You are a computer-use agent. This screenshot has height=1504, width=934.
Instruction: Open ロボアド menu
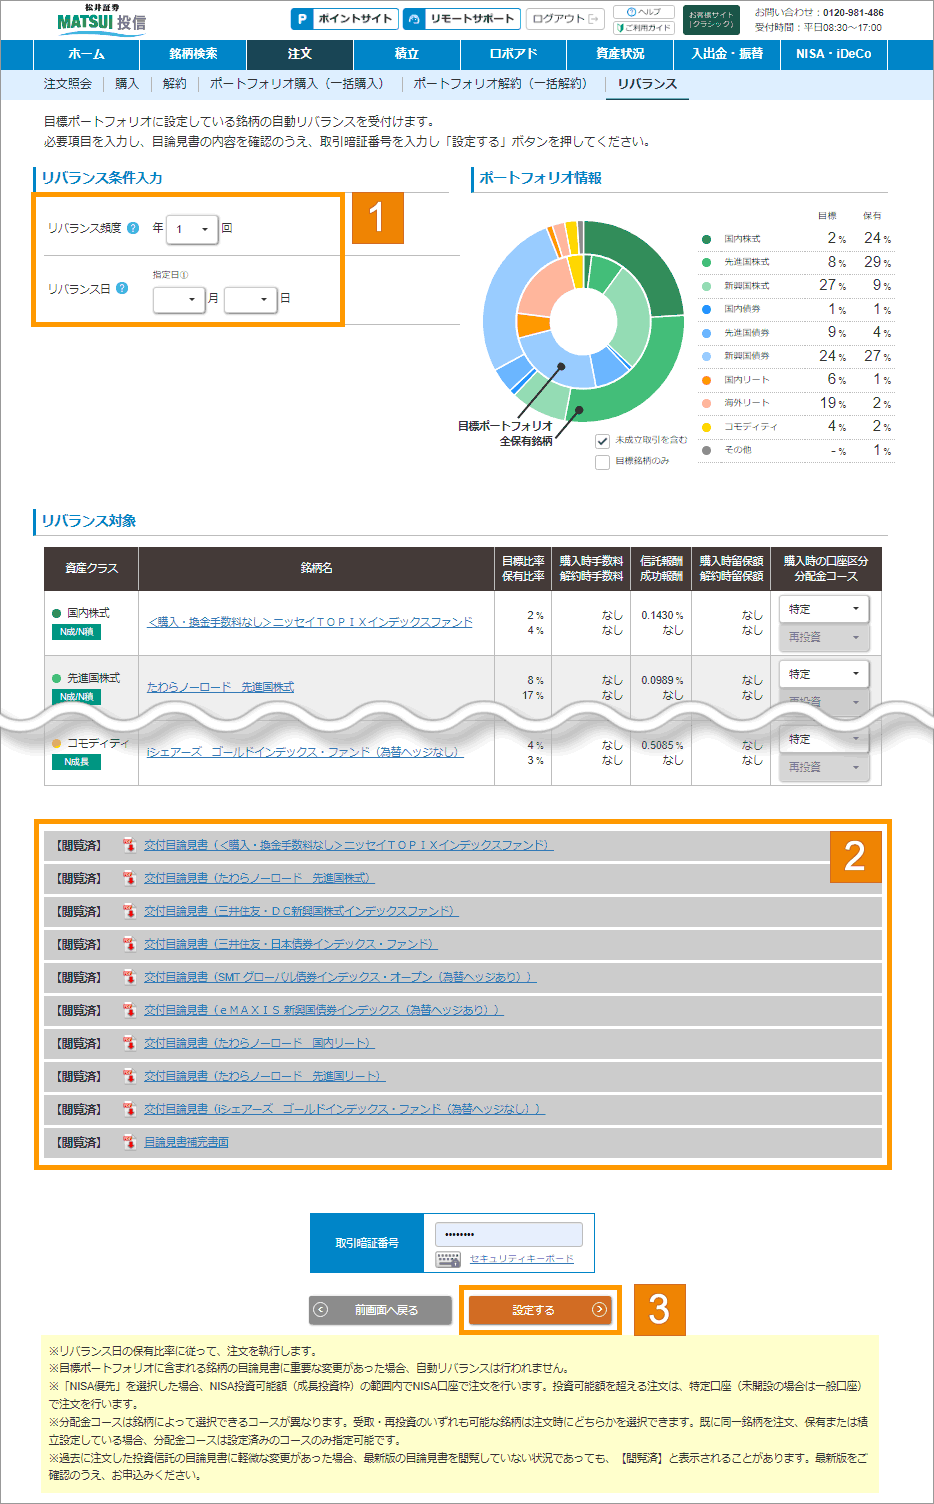[514, 54]
